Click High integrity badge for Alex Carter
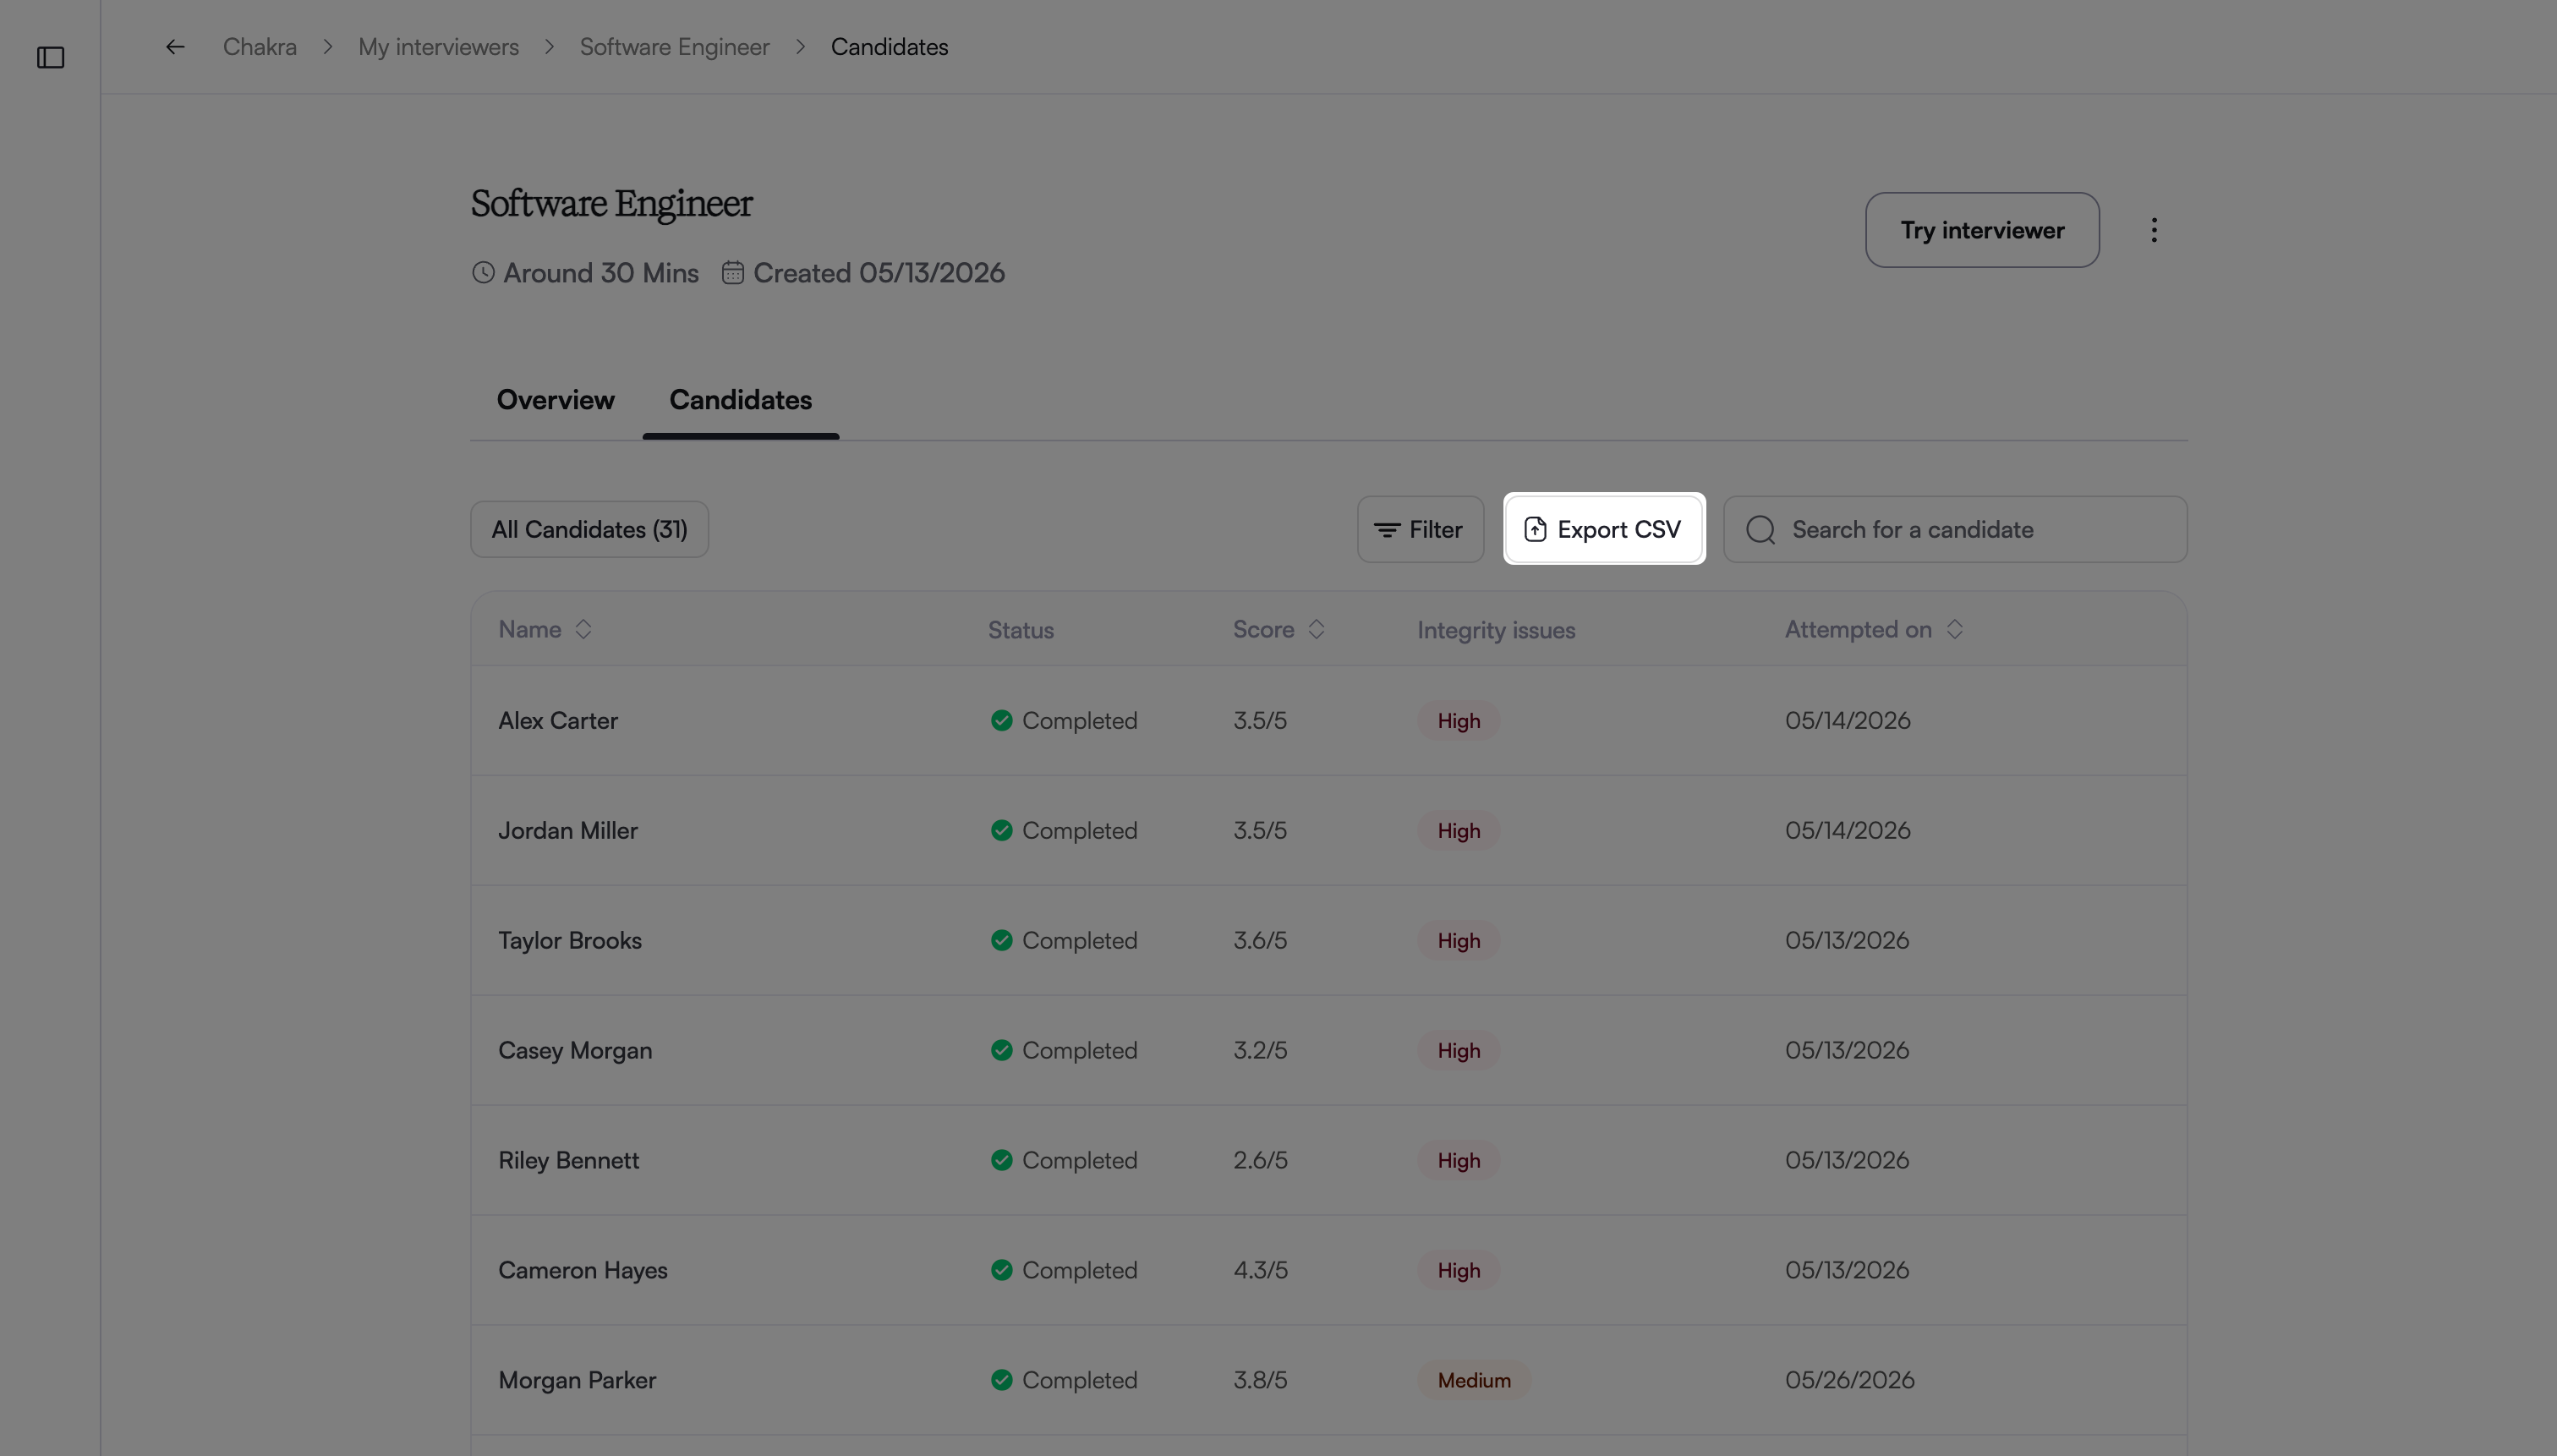The height and width of the screenshot is (1456, 2557). (x=1458, y=720)
